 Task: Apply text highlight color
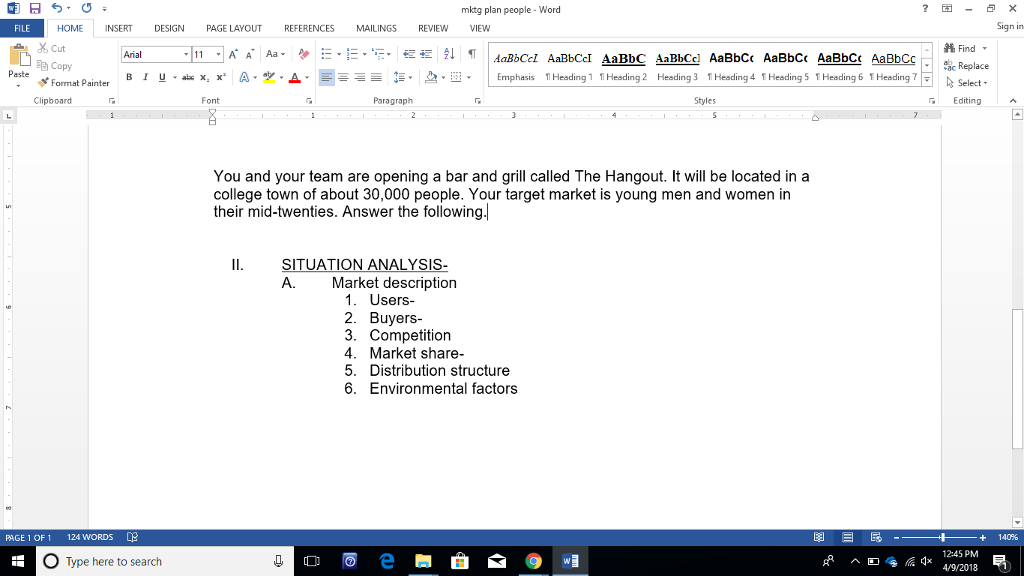point(270,77)
